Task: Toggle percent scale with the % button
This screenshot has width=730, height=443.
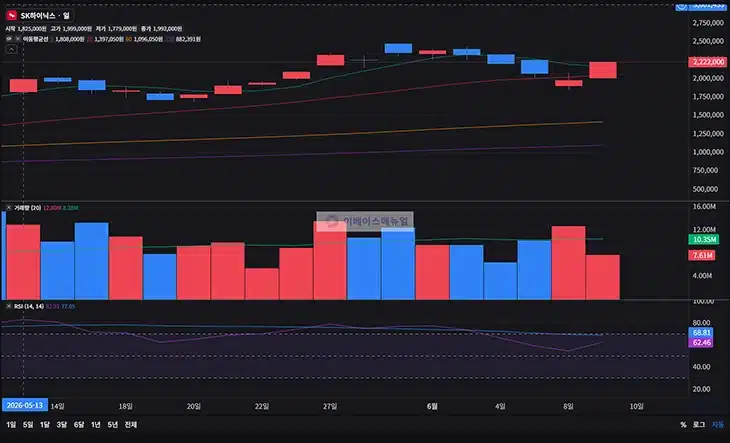Action: click(x=683, y=425)
